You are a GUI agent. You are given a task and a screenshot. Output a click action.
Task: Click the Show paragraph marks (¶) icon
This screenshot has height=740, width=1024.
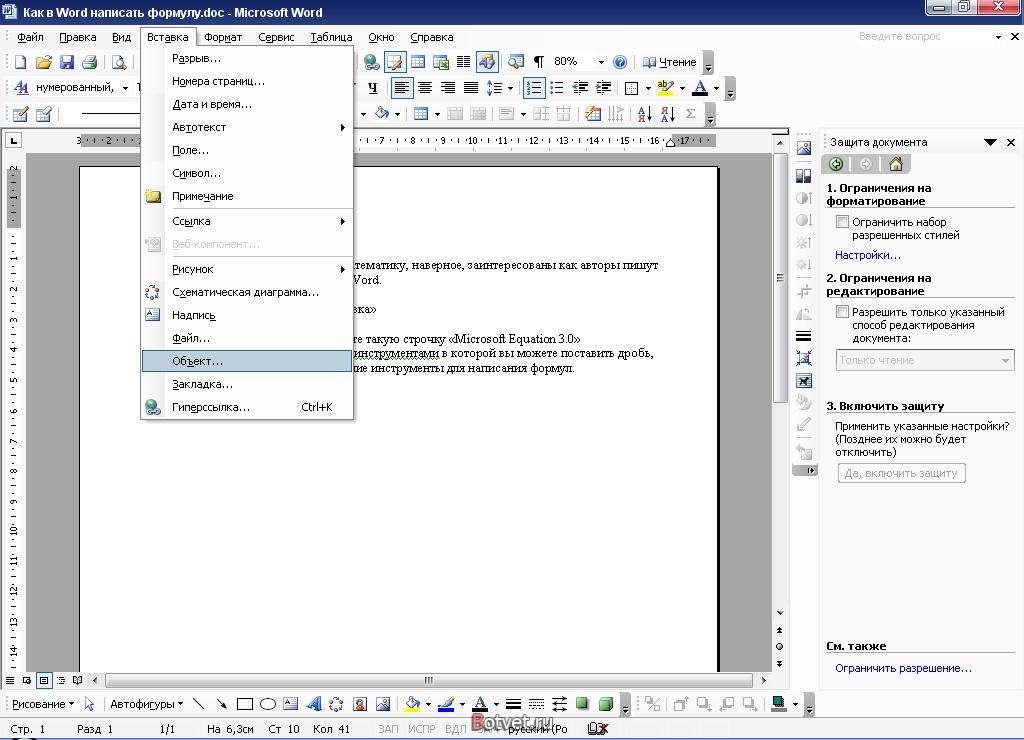(x=539, y=62)
